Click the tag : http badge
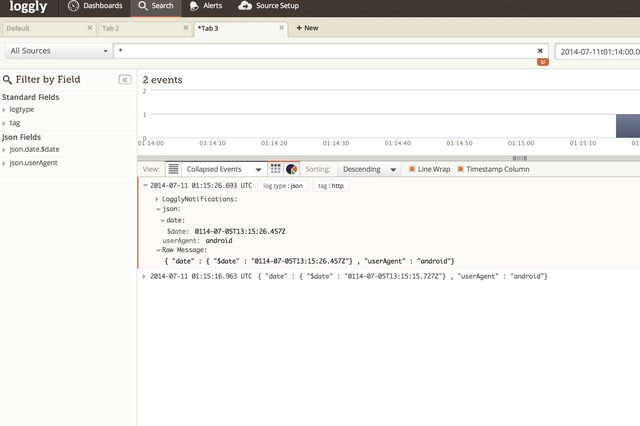Image resolution: width=640 pixels, height=426 pixels. 331,186
